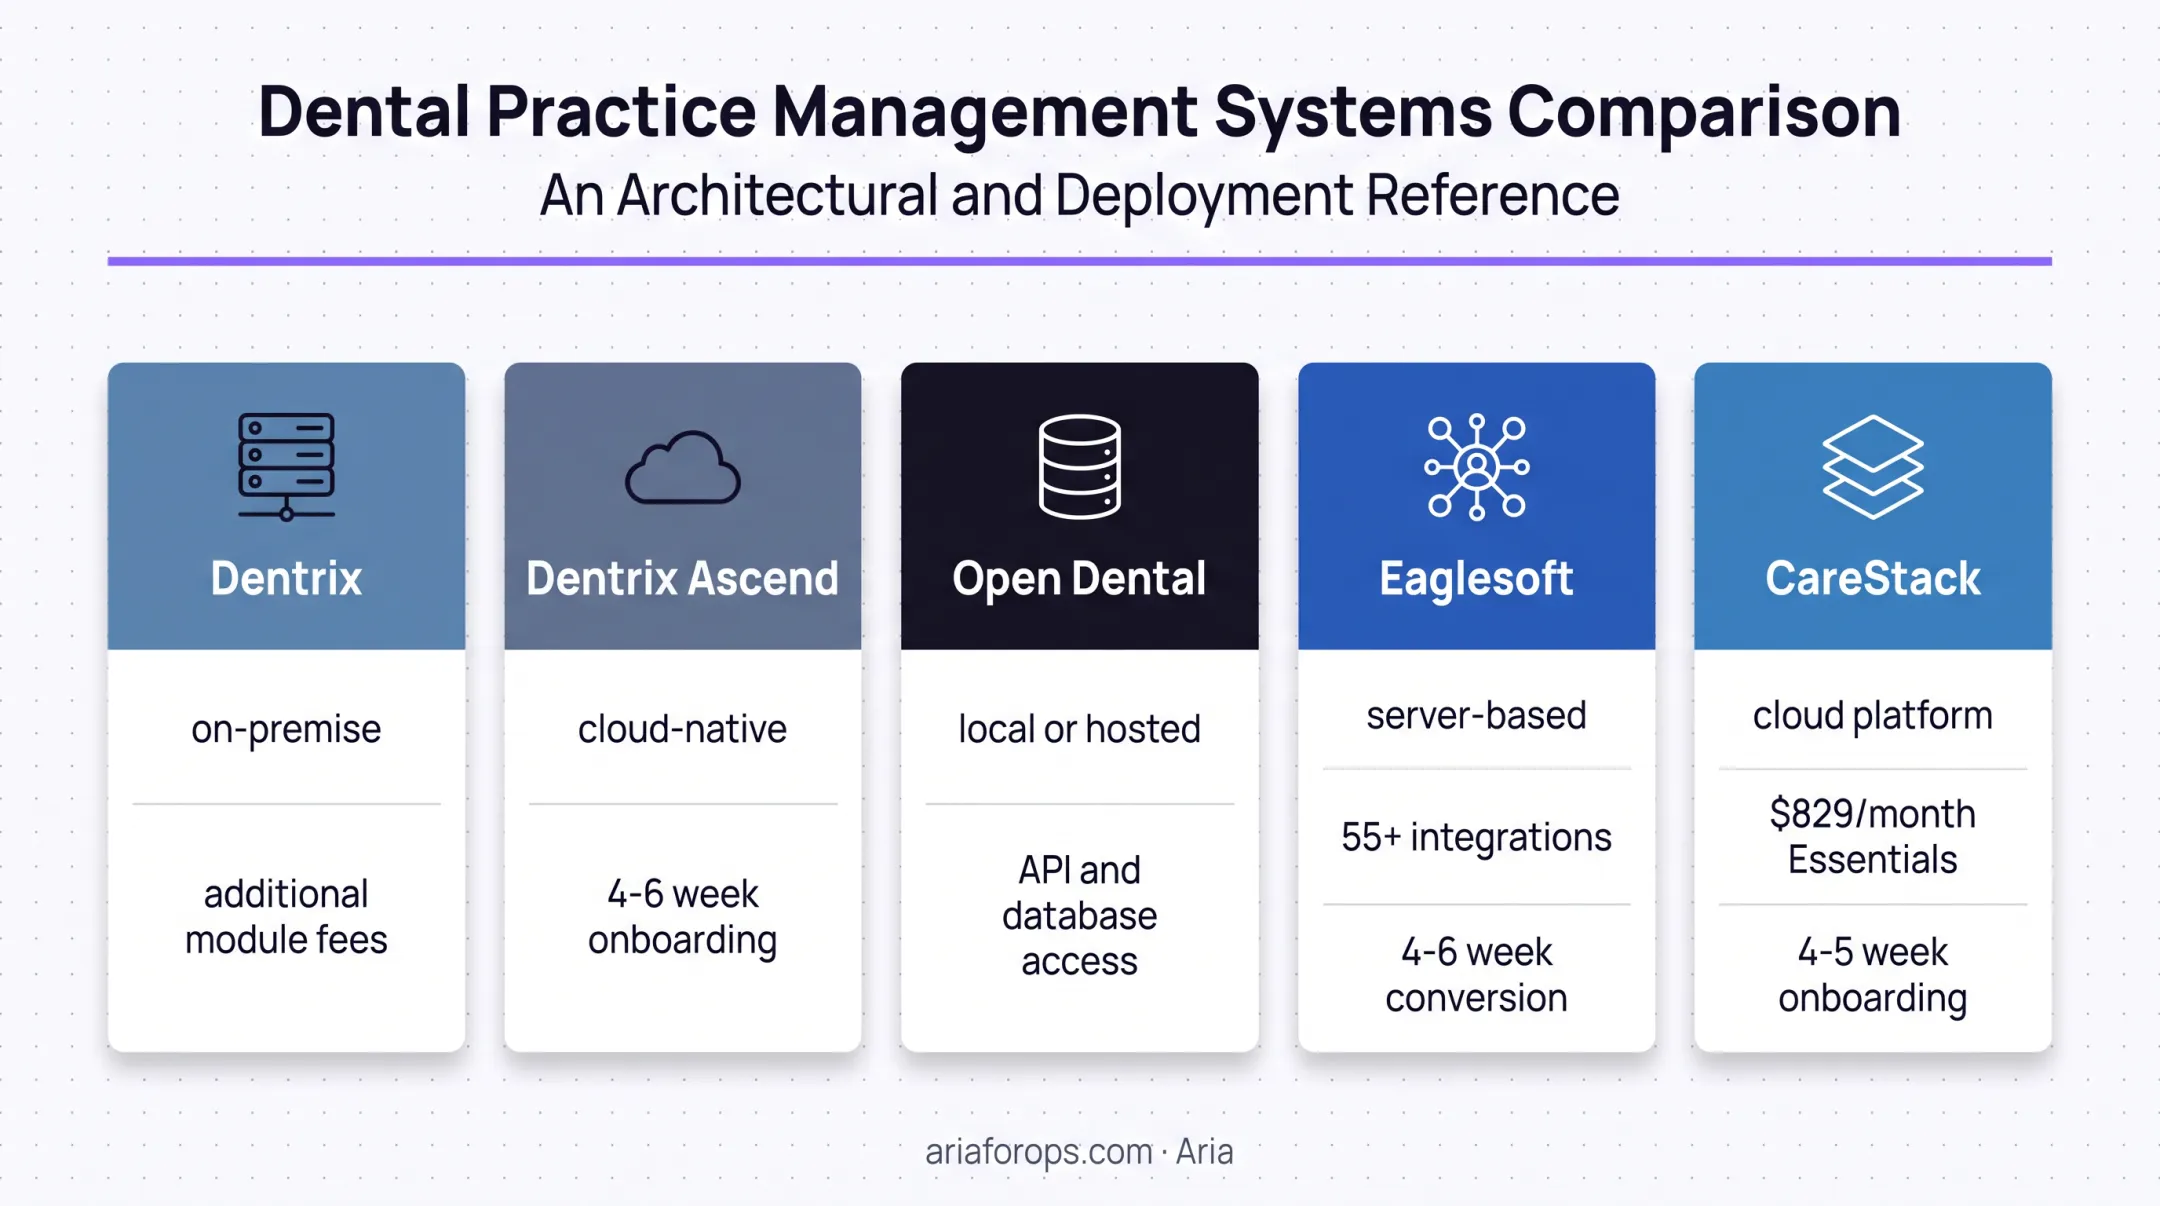
Task: Select the Eaglesoft card title
Action: pos(1476,579)
